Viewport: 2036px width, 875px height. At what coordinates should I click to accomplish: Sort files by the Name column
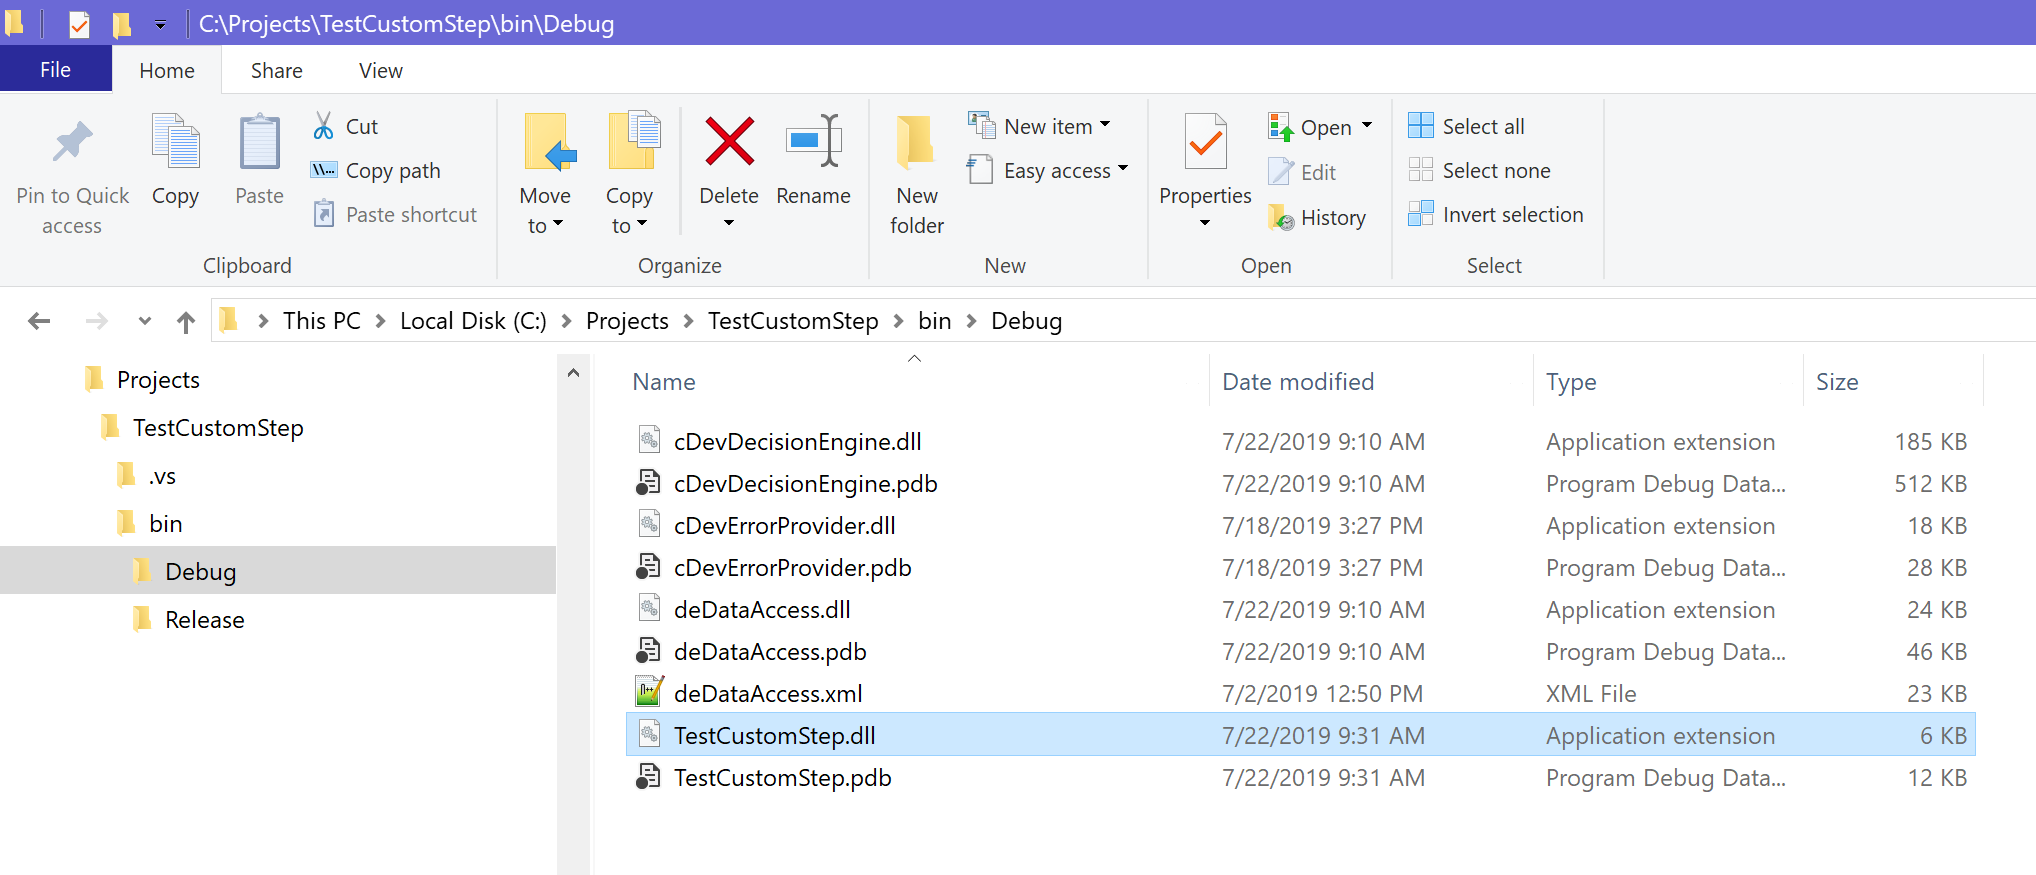tap(664, 382)
